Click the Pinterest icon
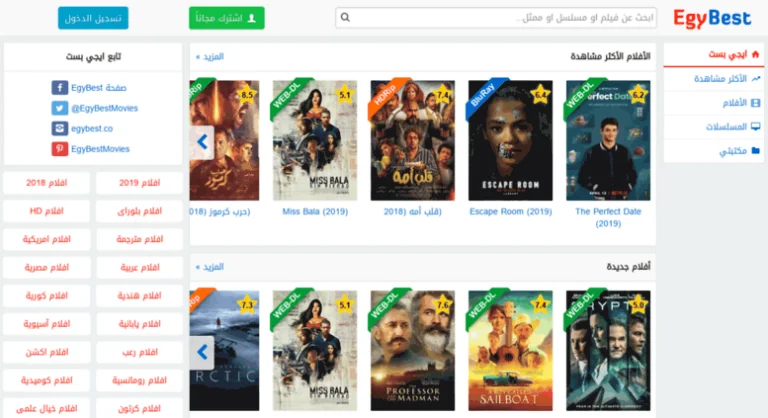This screenshot has width=768, height=418. 60,148
